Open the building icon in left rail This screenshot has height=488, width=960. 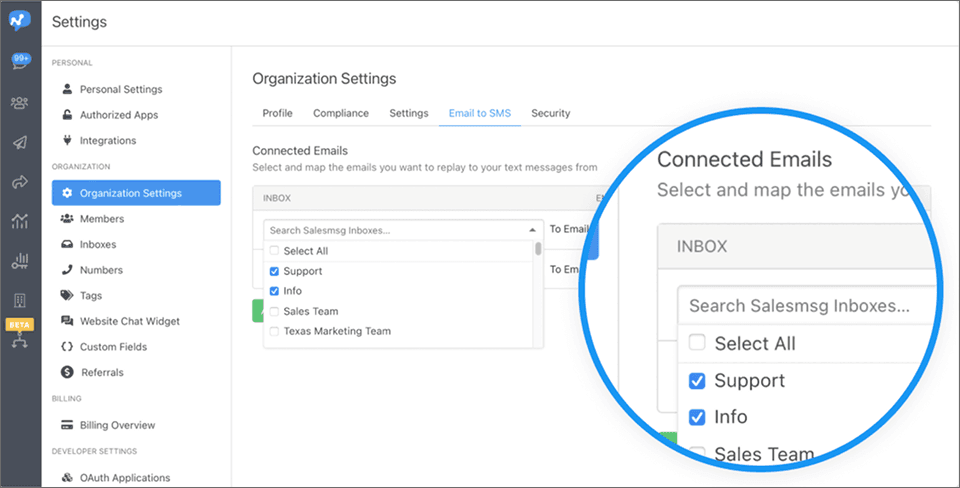pyautogui.click(x=20, y=300)
